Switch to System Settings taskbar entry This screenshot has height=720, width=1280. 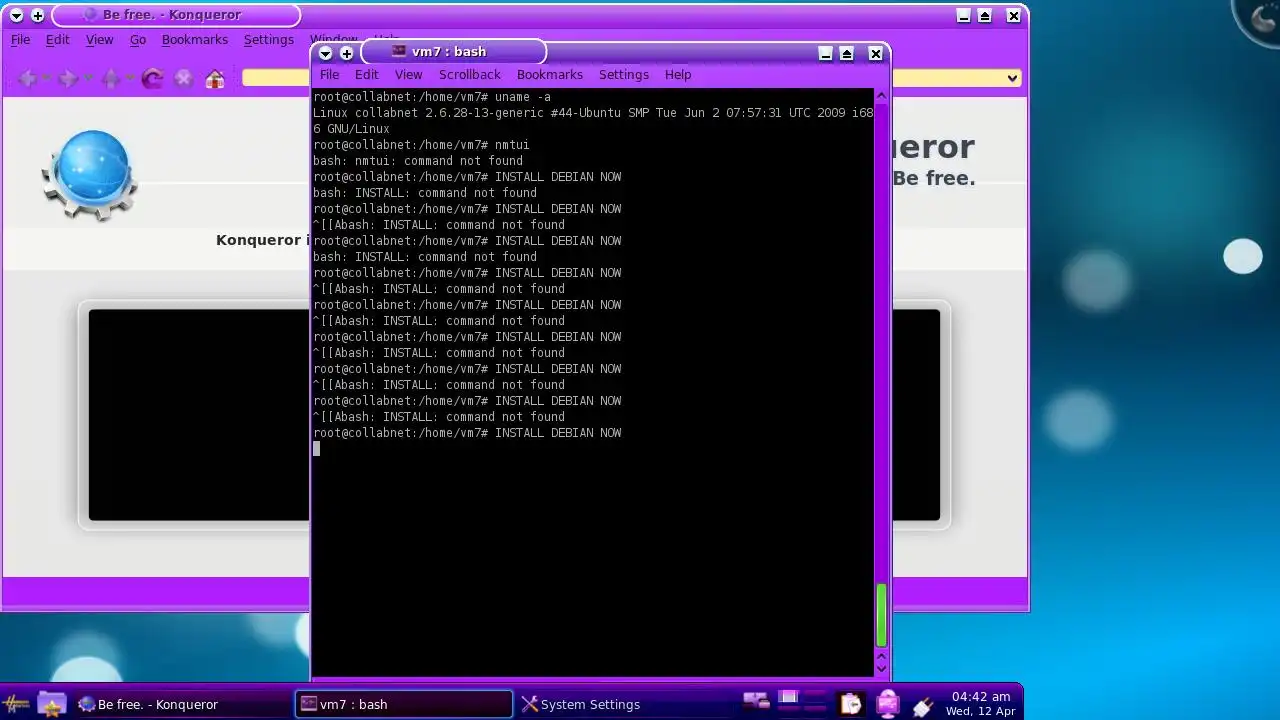point(624,704)
